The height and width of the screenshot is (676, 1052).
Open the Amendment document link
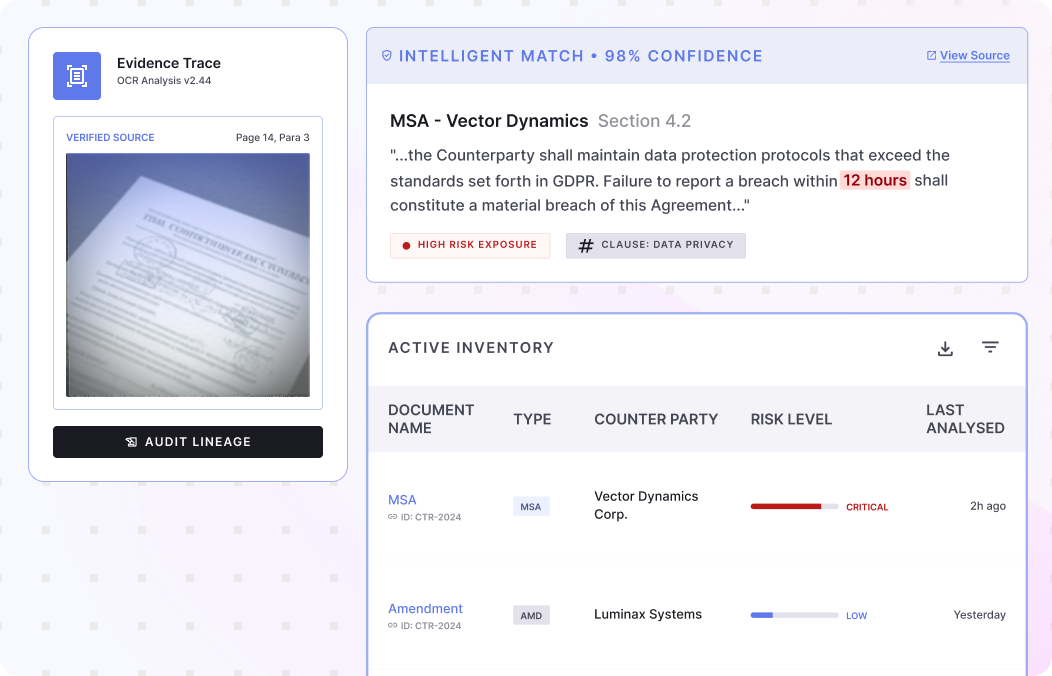425,608
